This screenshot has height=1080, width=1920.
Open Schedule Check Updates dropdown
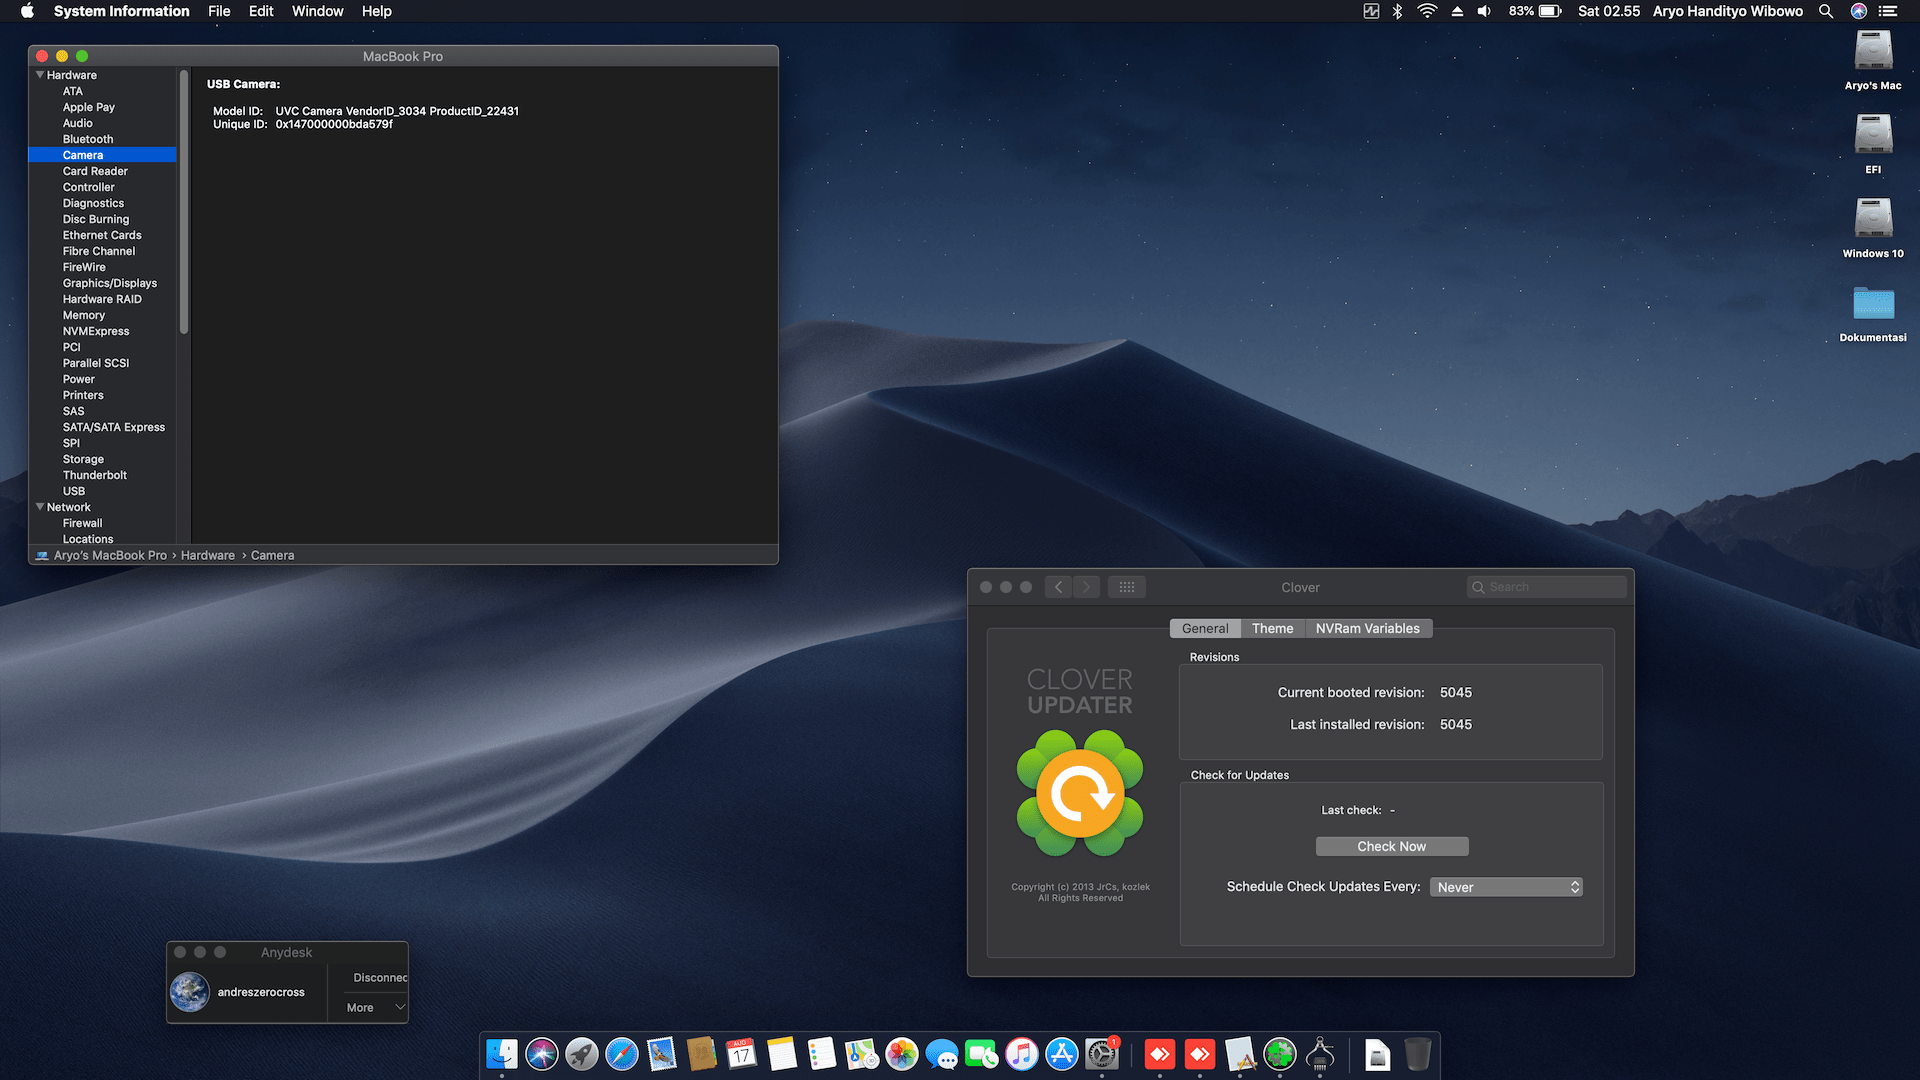[x=1506, y=887]
